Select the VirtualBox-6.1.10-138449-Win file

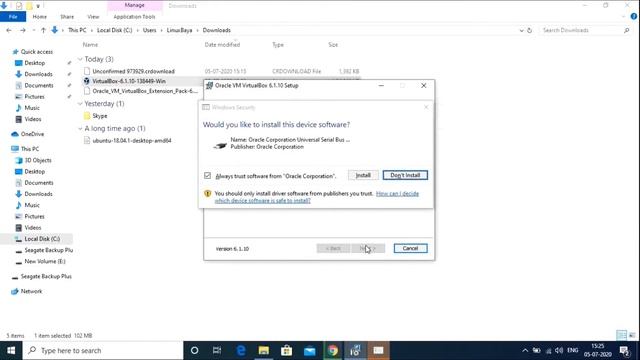tap(129, 81)
